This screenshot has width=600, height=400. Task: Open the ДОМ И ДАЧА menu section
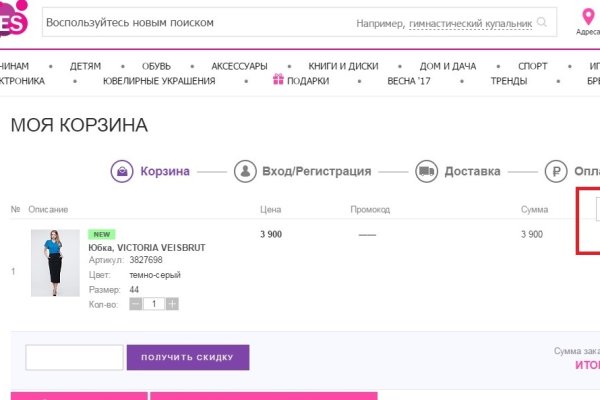447,66
